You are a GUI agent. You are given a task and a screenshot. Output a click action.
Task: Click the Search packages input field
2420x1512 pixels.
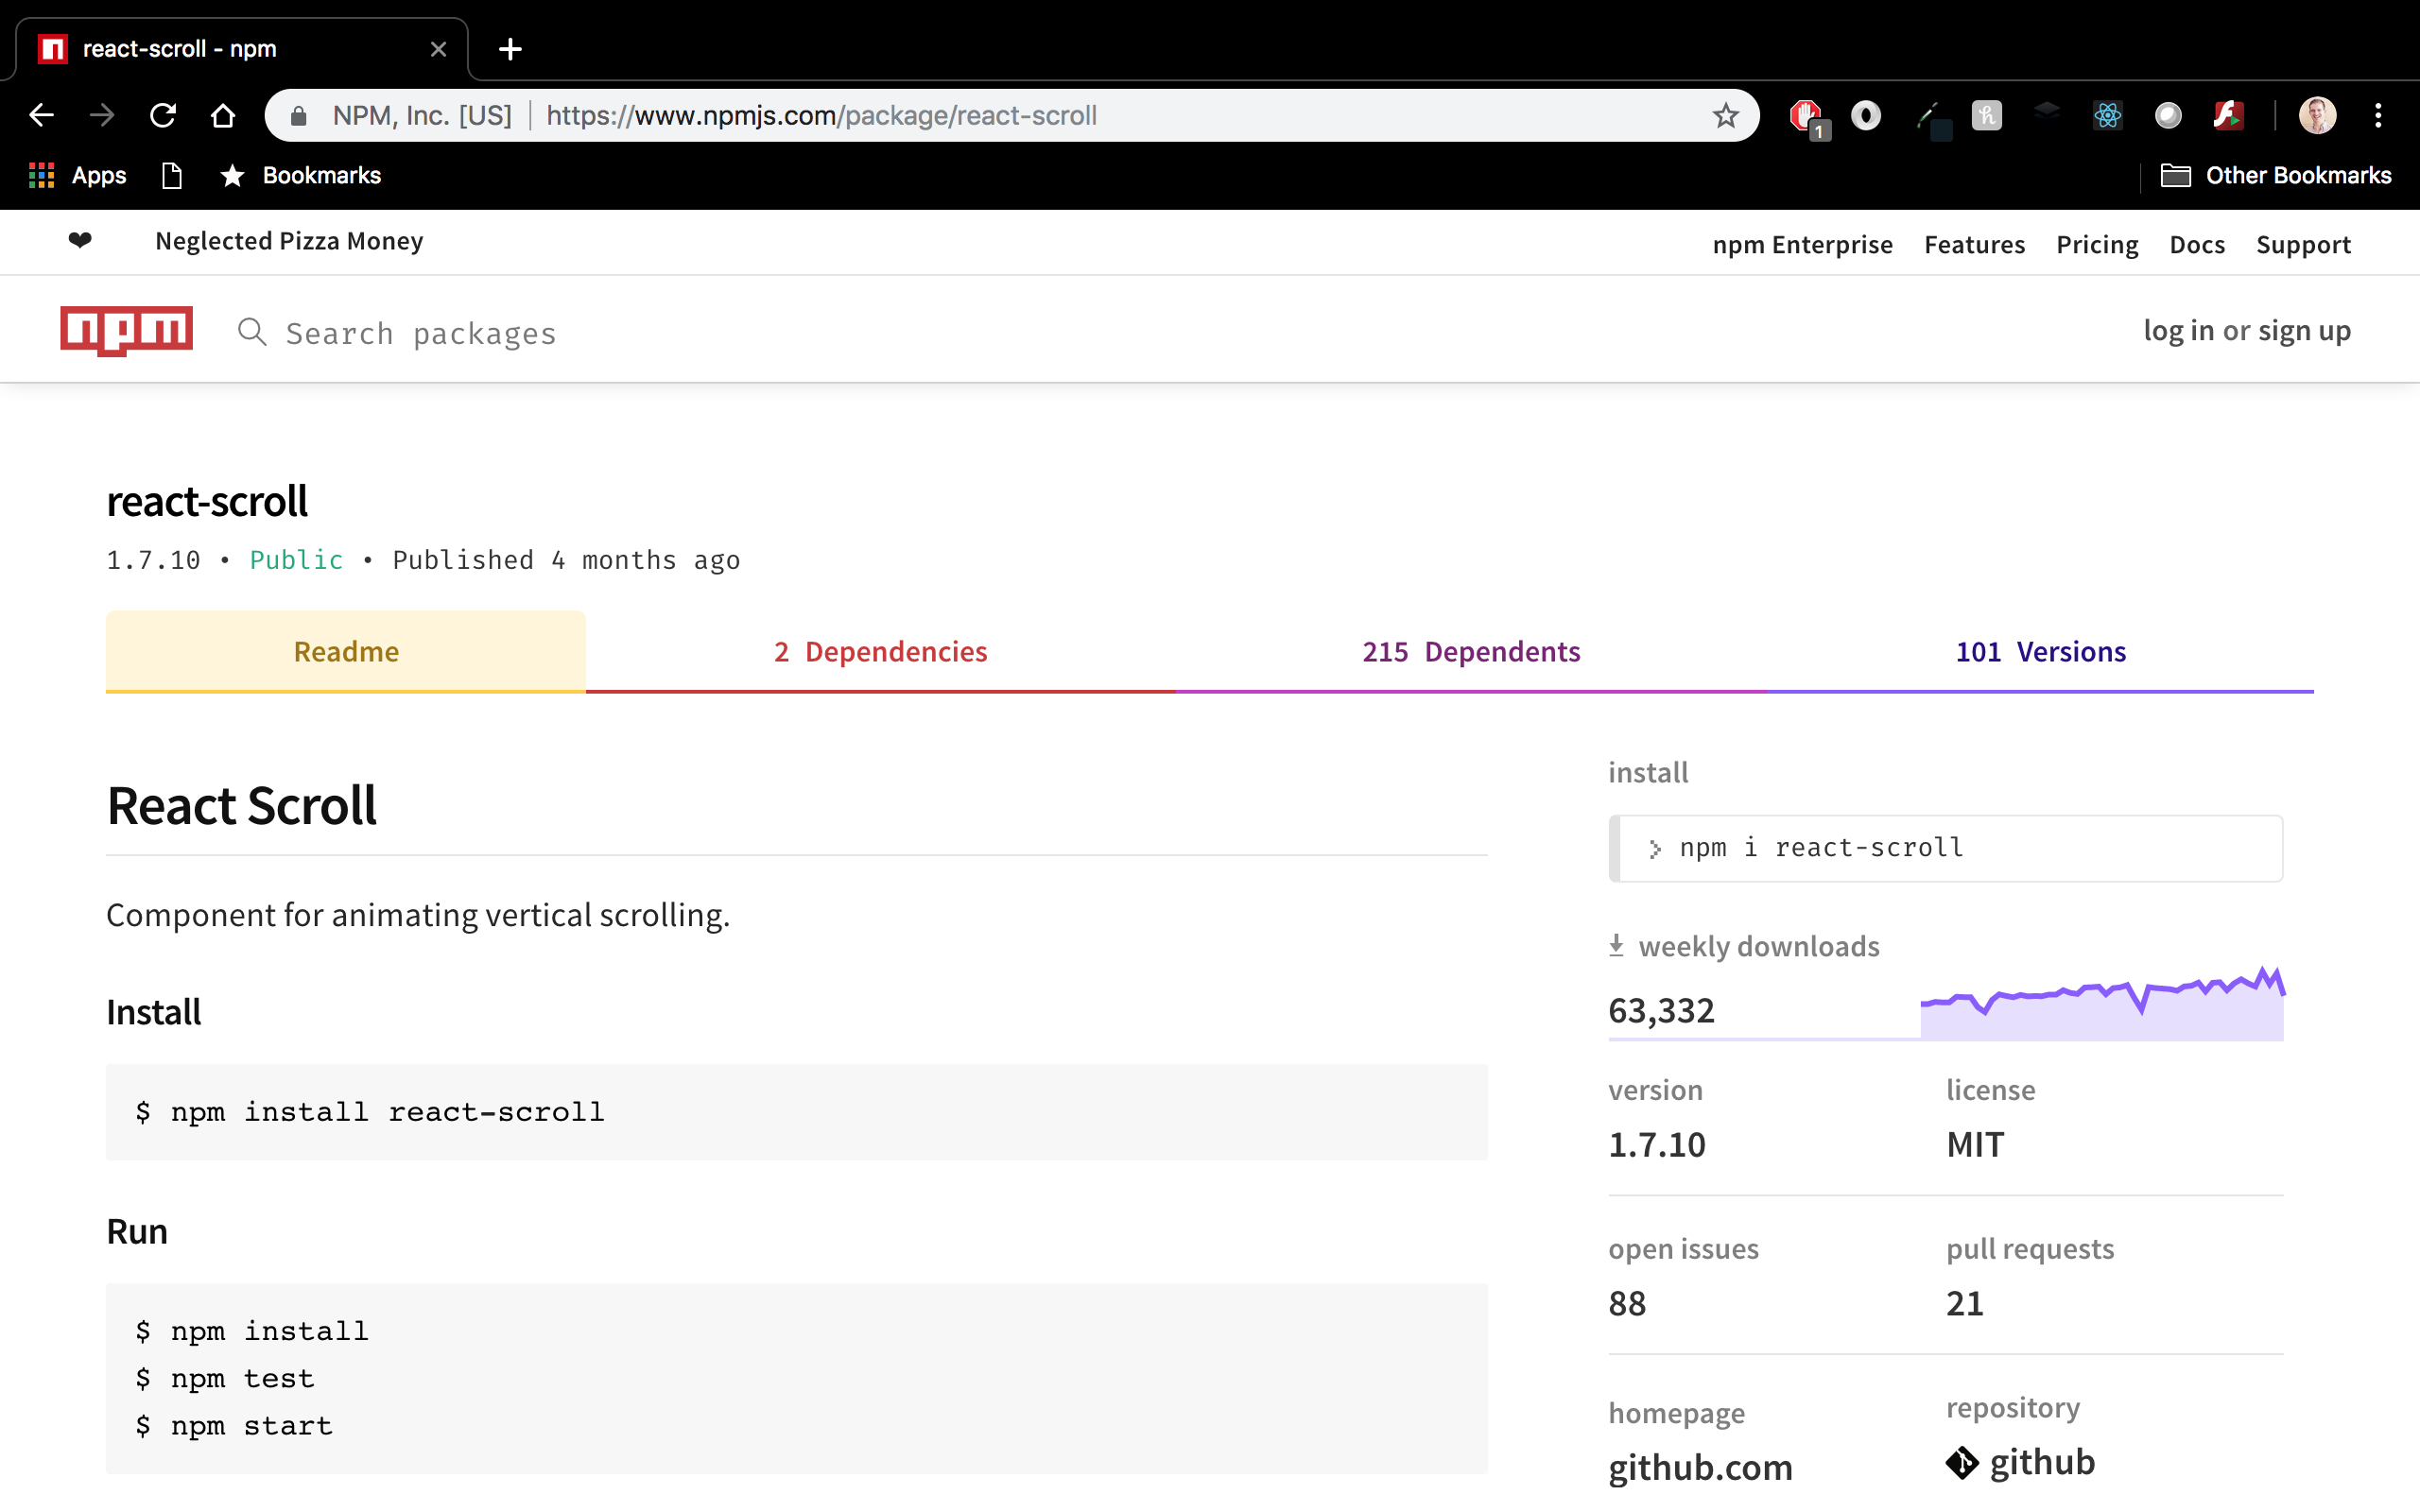[x=420, y=331]
